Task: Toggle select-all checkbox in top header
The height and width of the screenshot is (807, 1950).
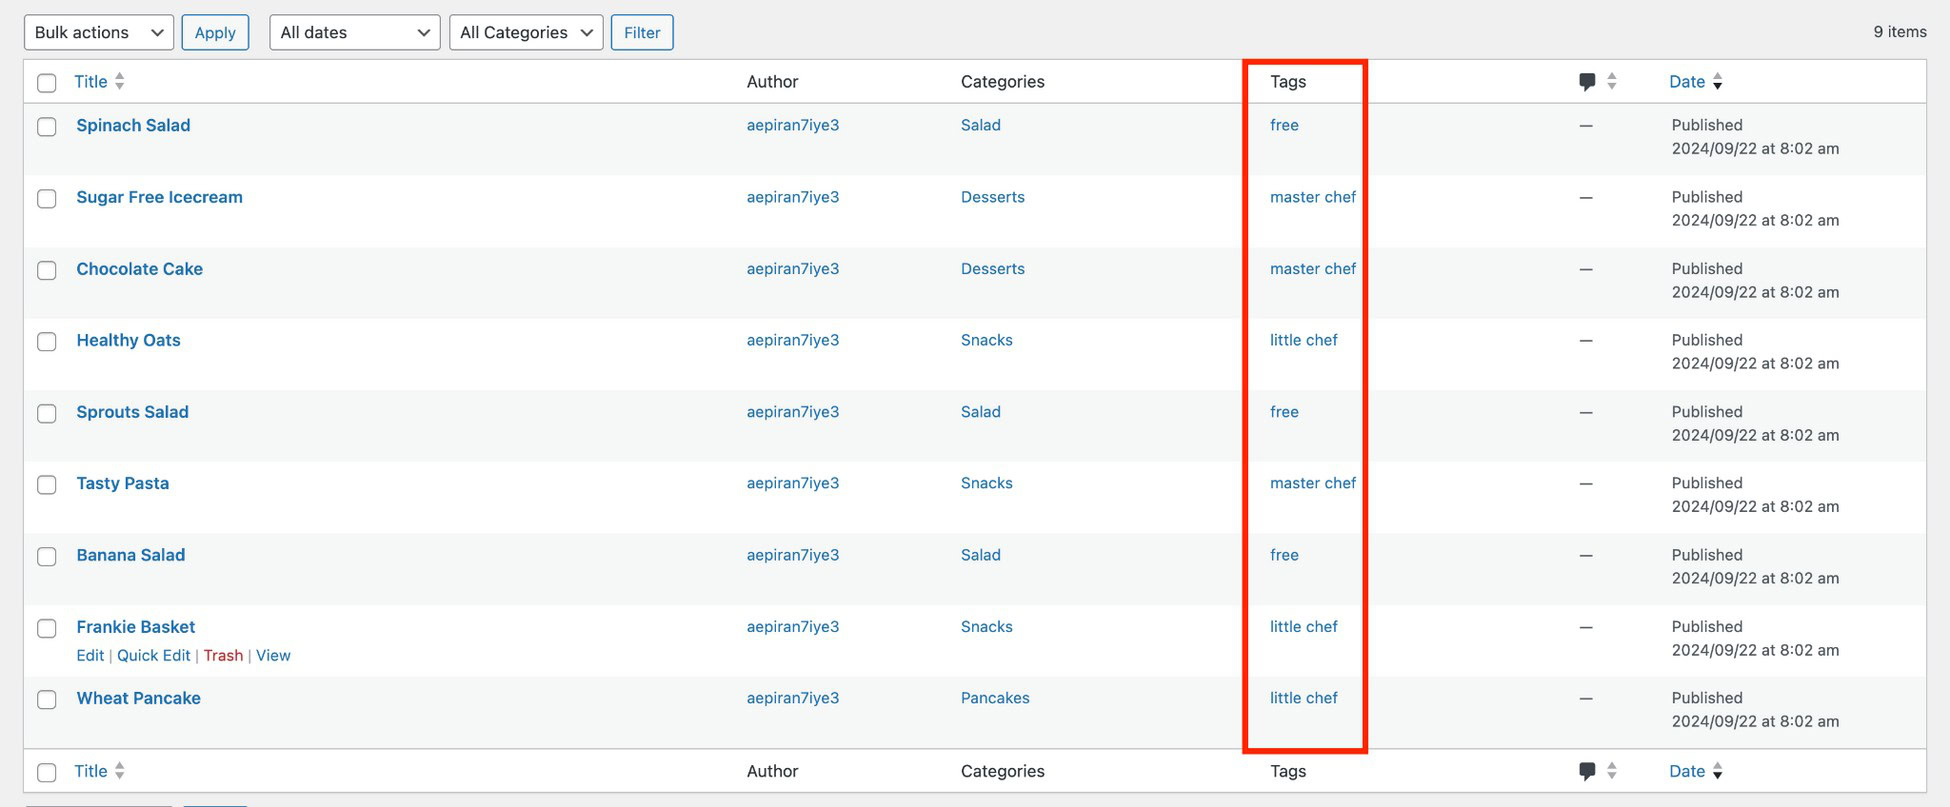Action: (47, 82)
